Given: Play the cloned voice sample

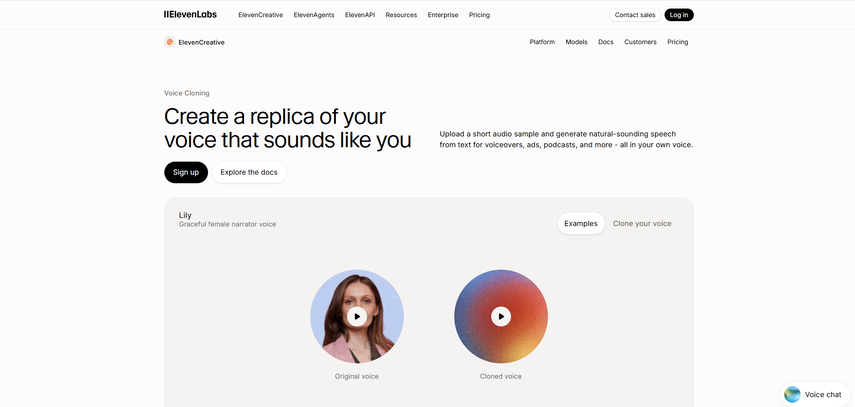Looking at the screenshot, I should 501,316.
